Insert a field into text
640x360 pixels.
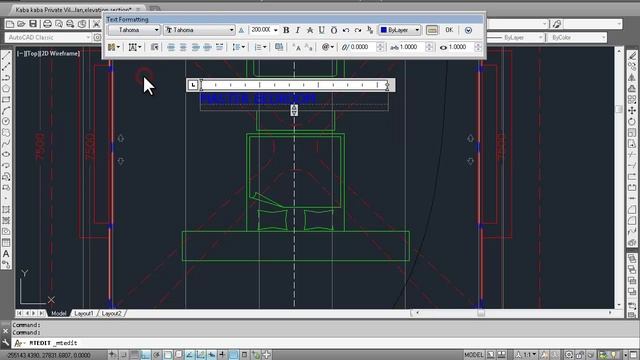pyautogui.click(x=279, y=47)
